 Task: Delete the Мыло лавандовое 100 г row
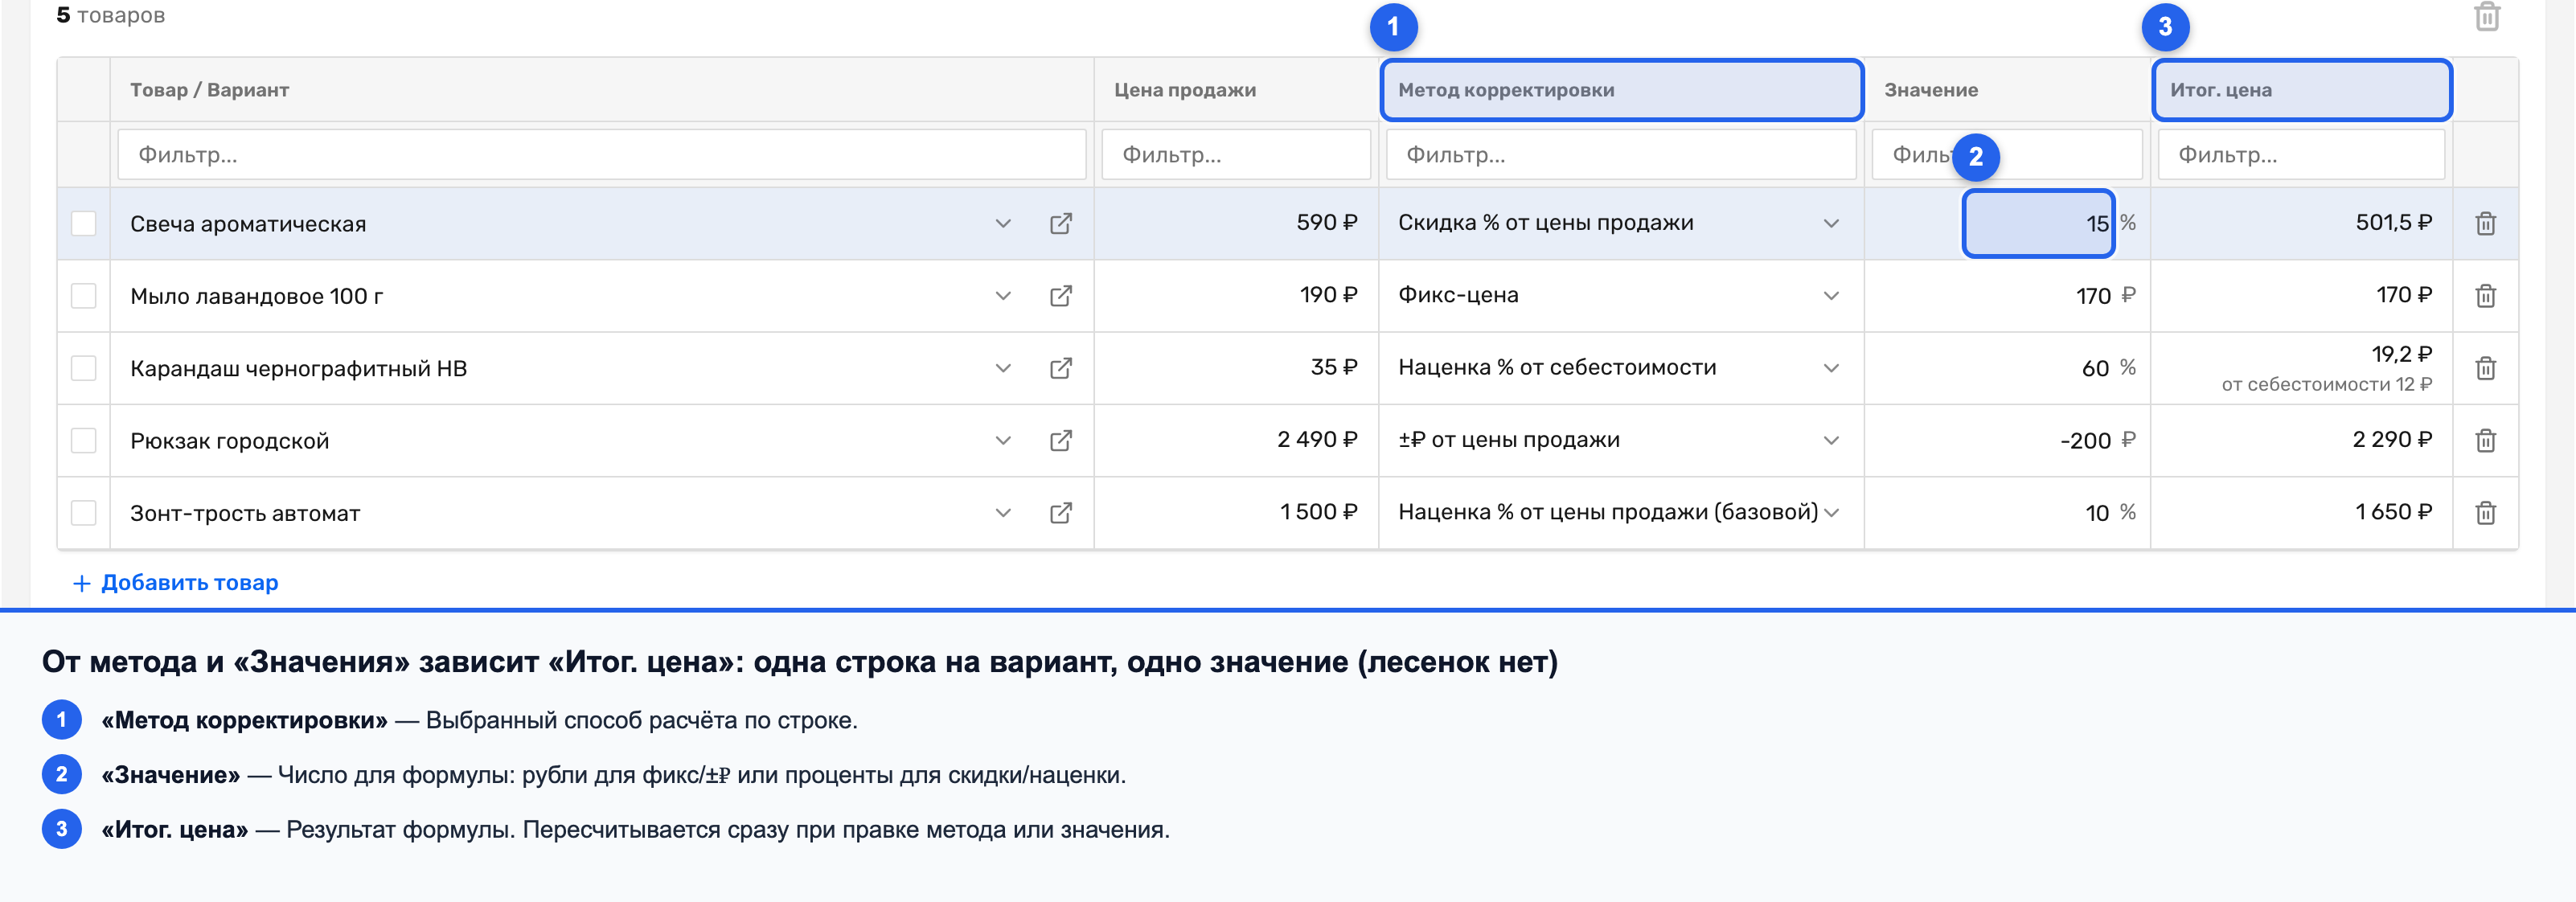pyautogui.click(x=2485, y=296)
